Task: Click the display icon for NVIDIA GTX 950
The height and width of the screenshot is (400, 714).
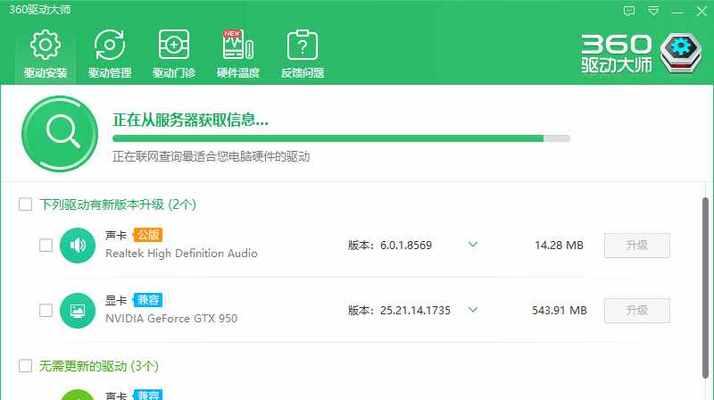Action: tap(77, 311)
